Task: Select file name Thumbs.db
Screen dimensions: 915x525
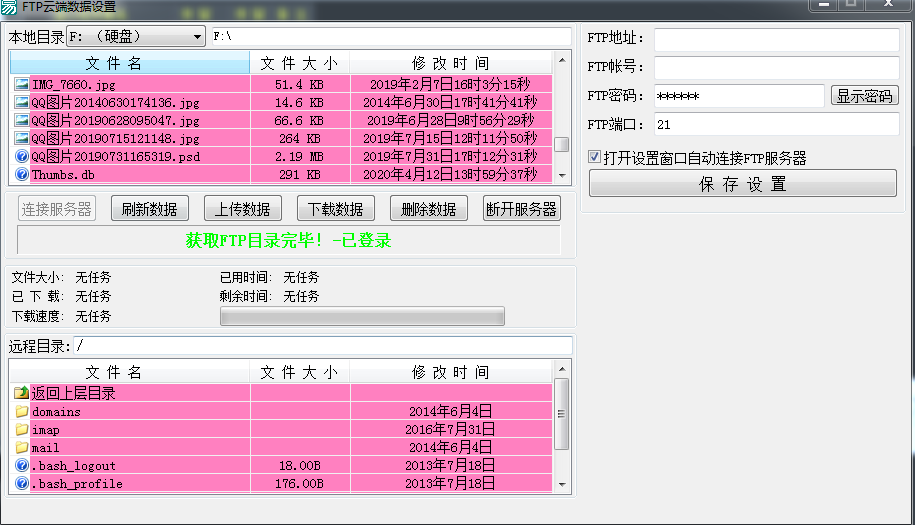Action: pyautogui.click(x=63, y=174)
